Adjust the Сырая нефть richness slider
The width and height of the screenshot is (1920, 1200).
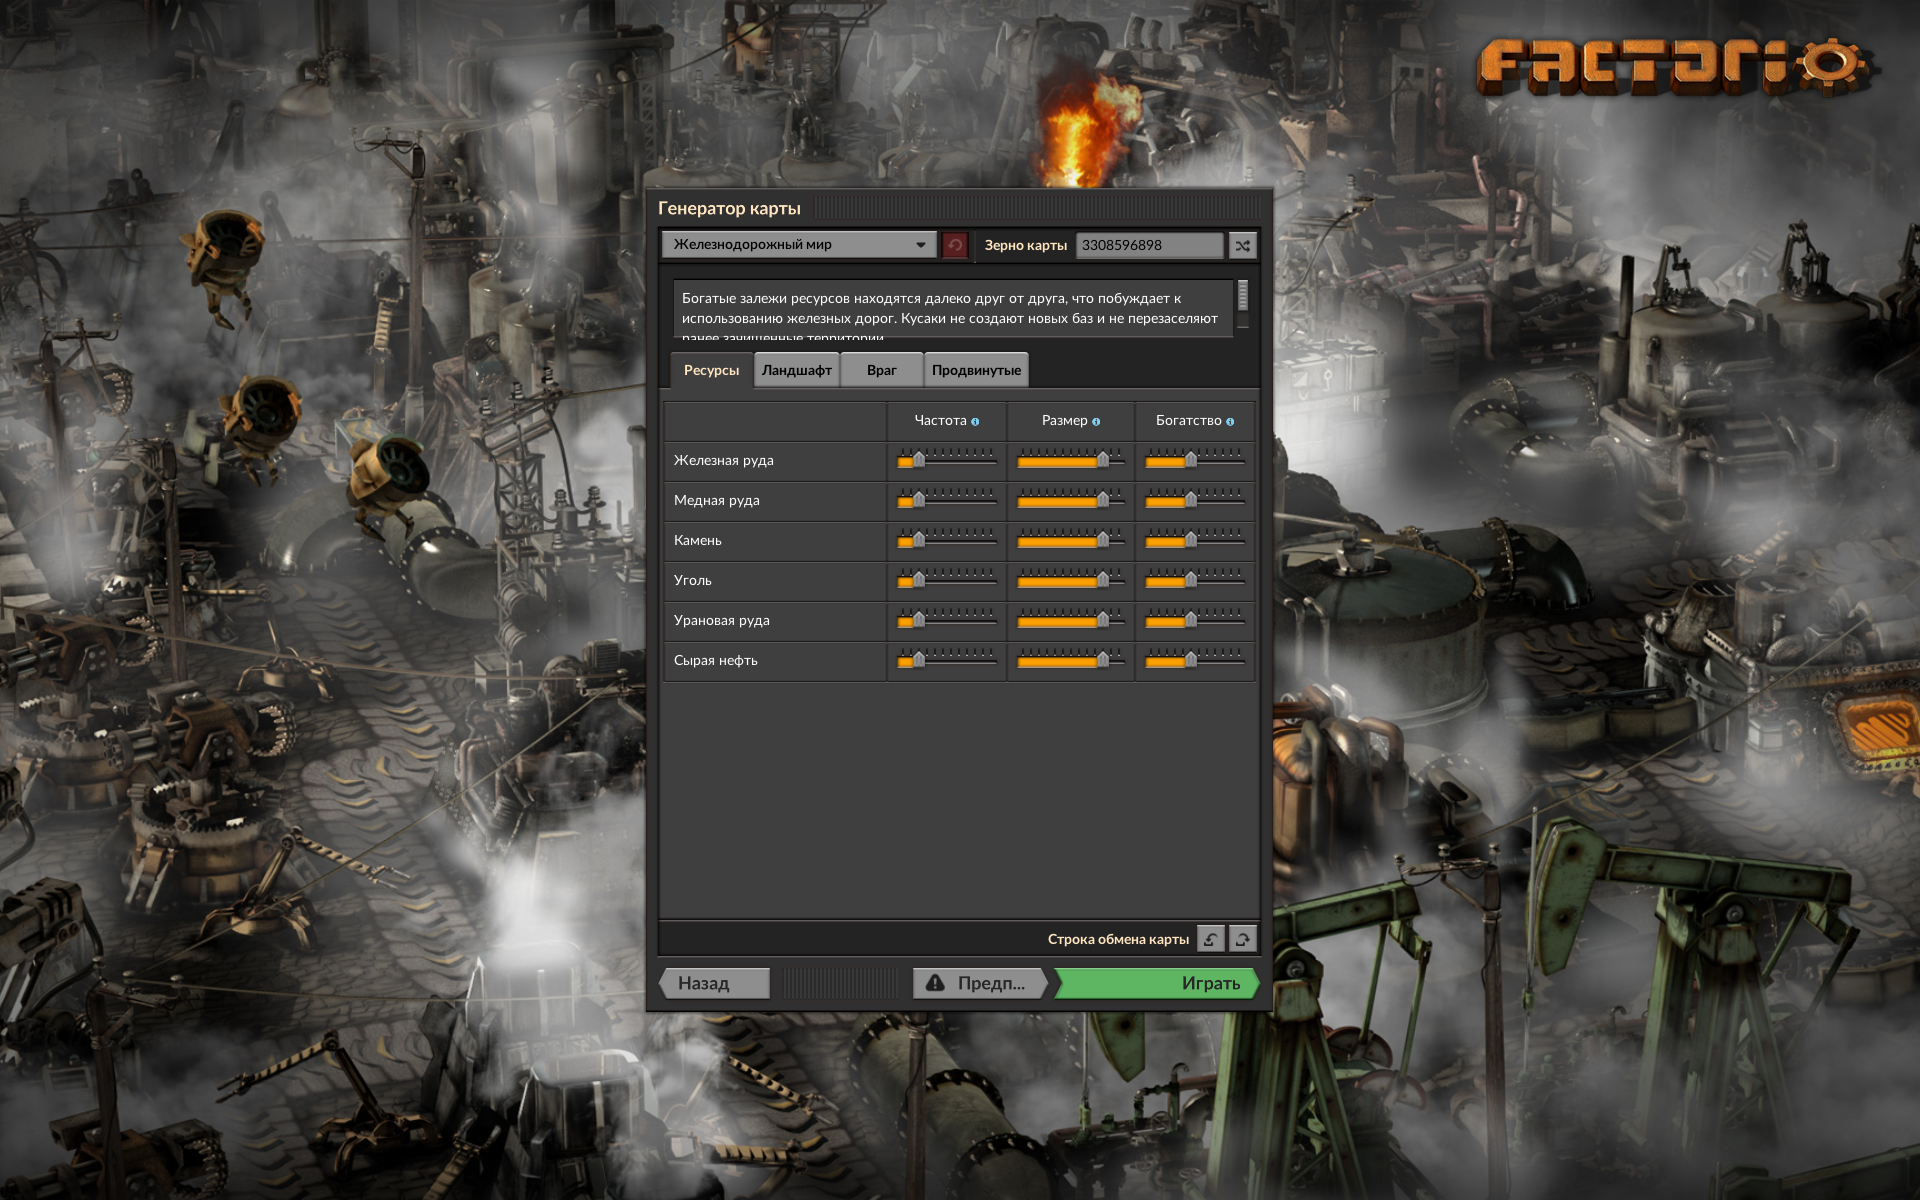coord(1195,660)
